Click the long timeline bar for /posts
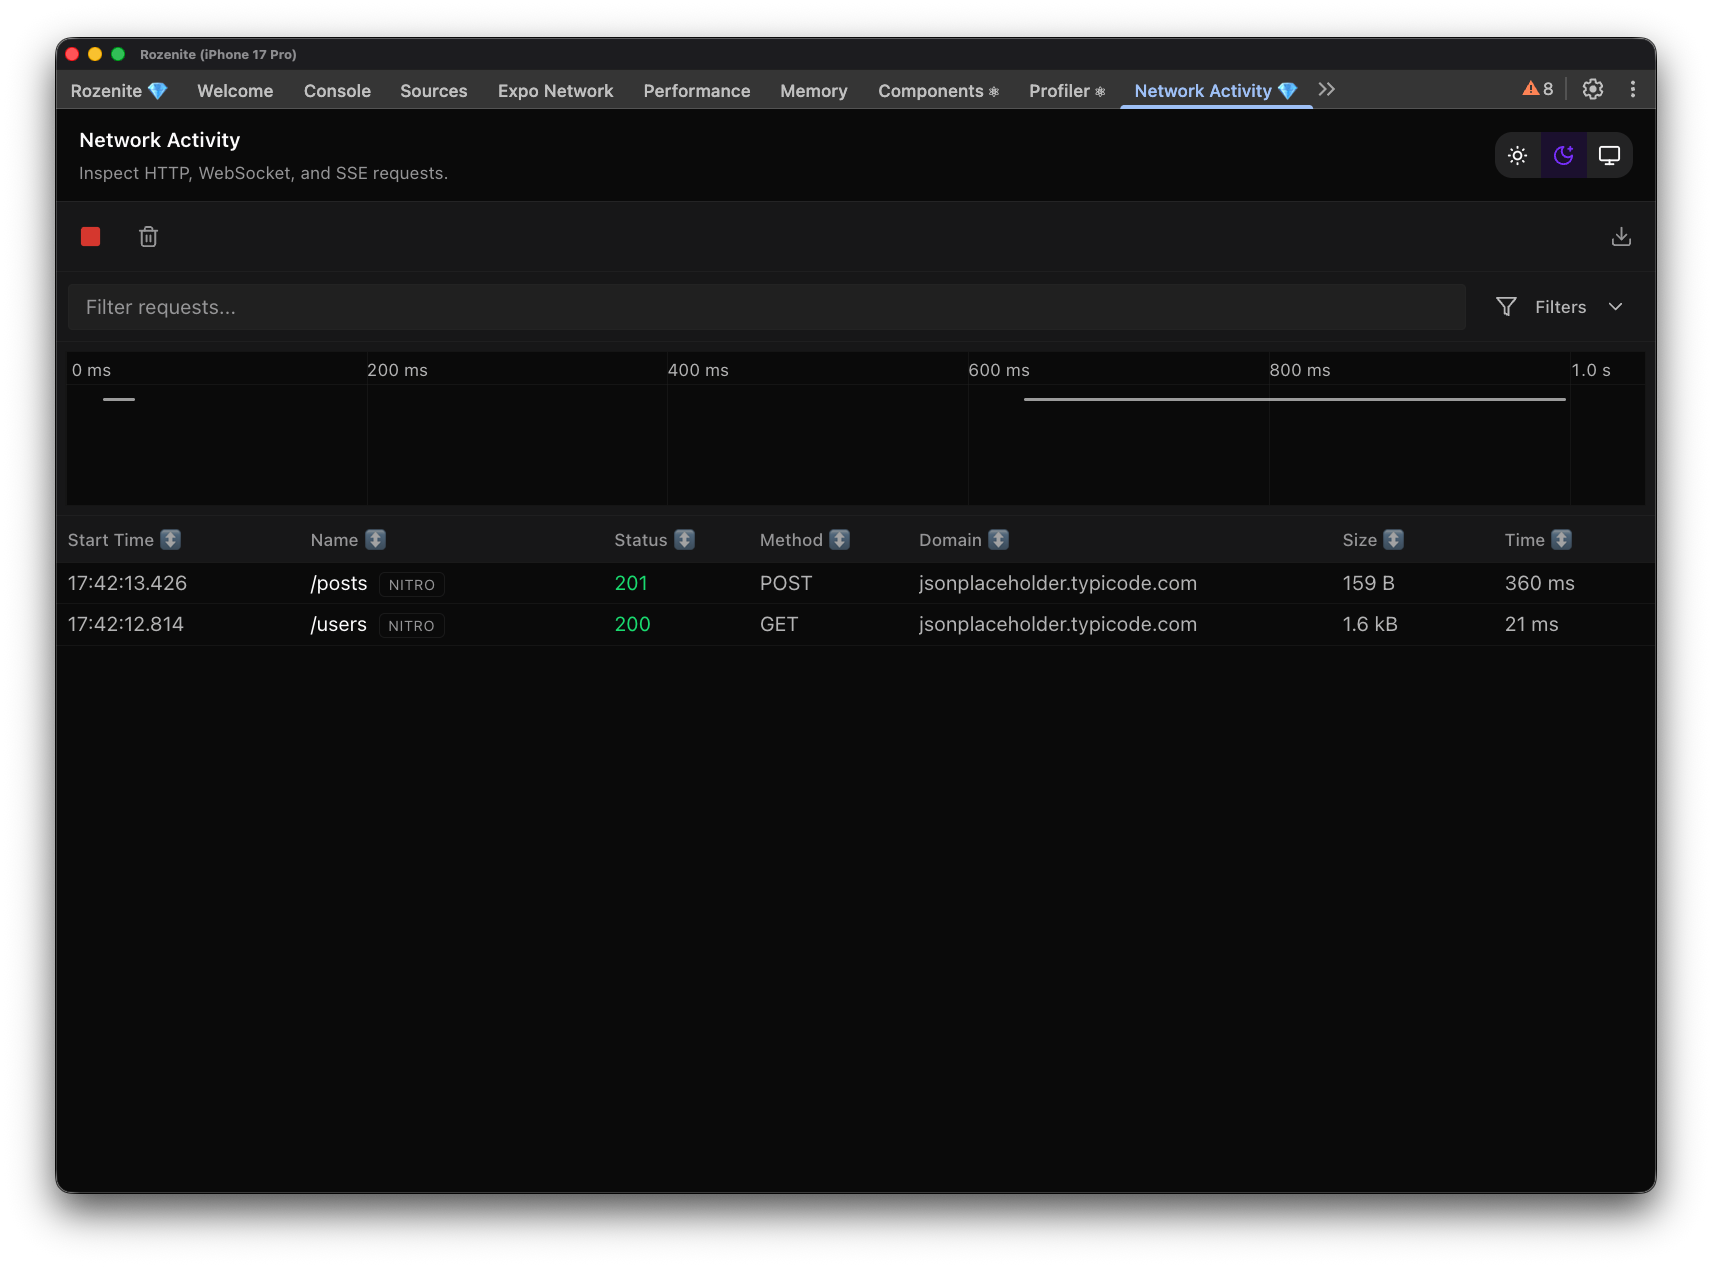Viewport: 1712px width, 1267px height. (1294, 399)
